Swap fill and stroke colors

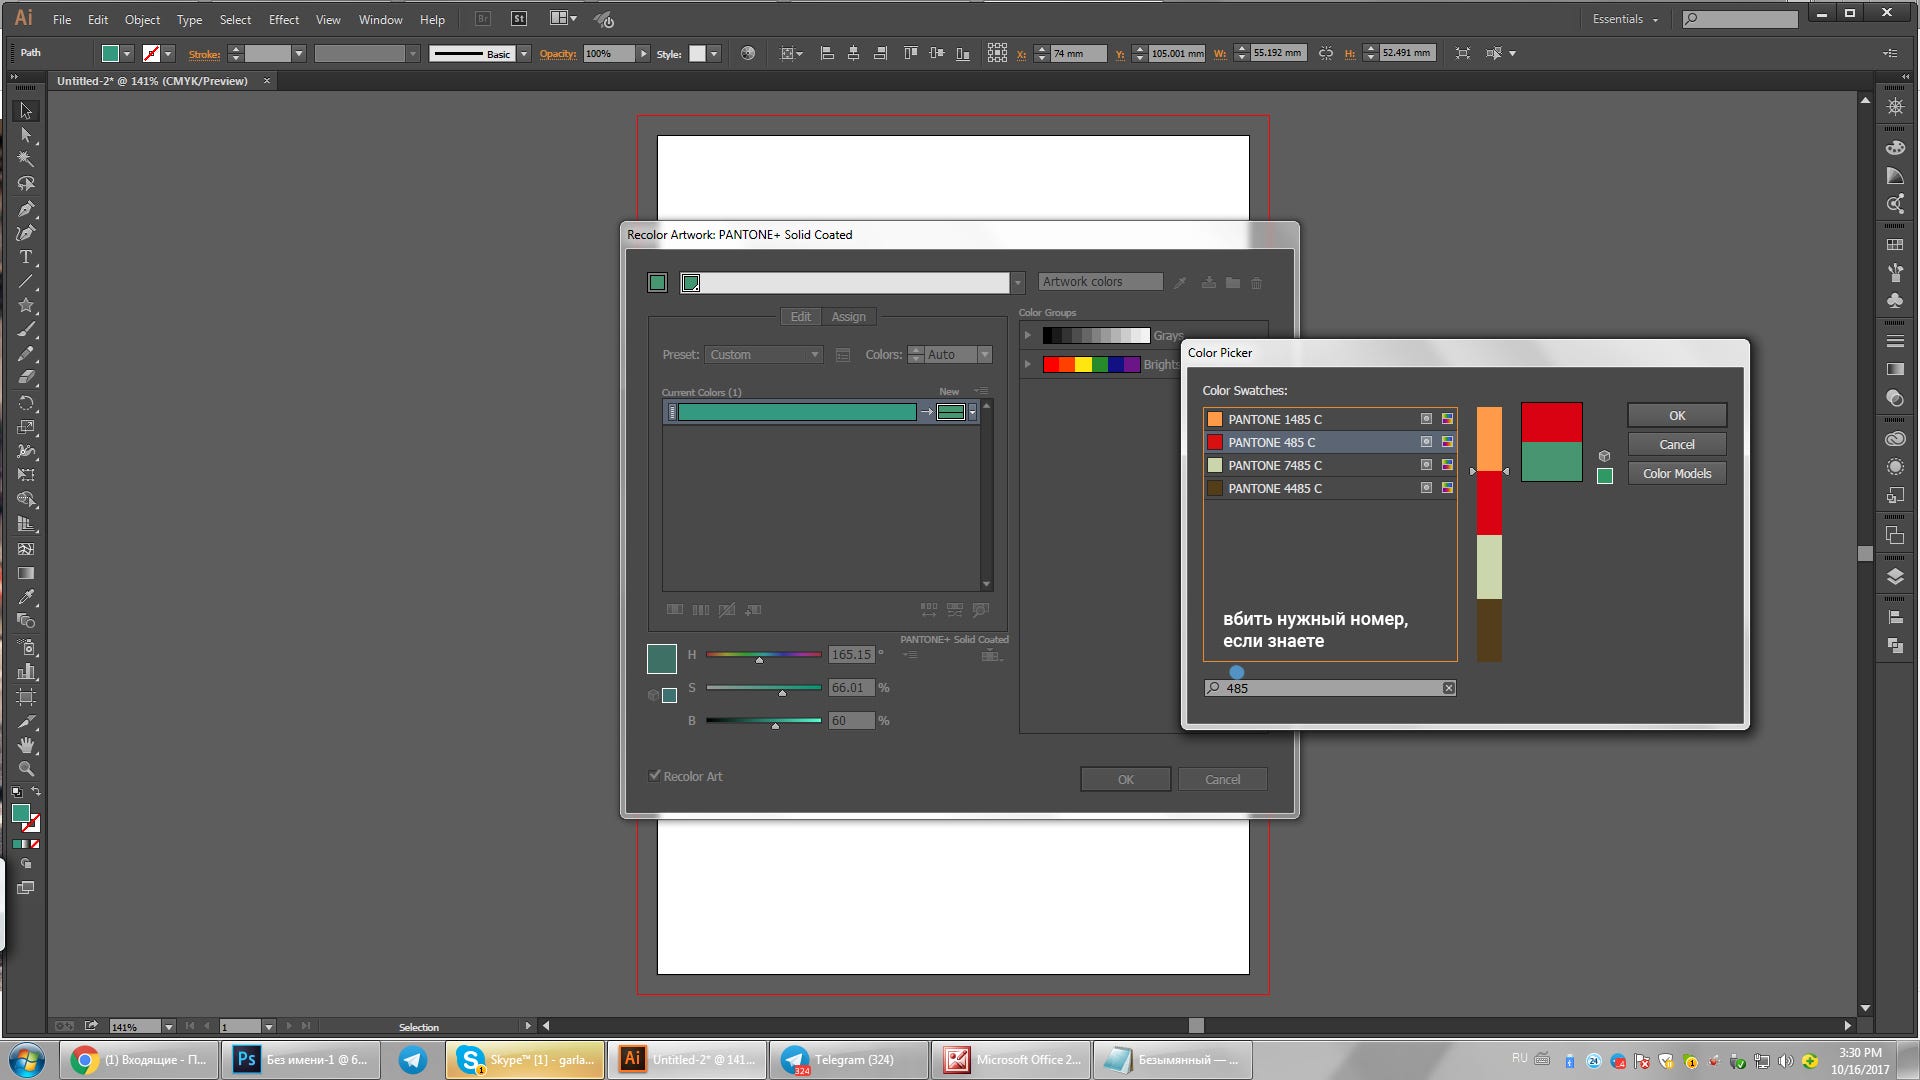(x=36, y=791)
